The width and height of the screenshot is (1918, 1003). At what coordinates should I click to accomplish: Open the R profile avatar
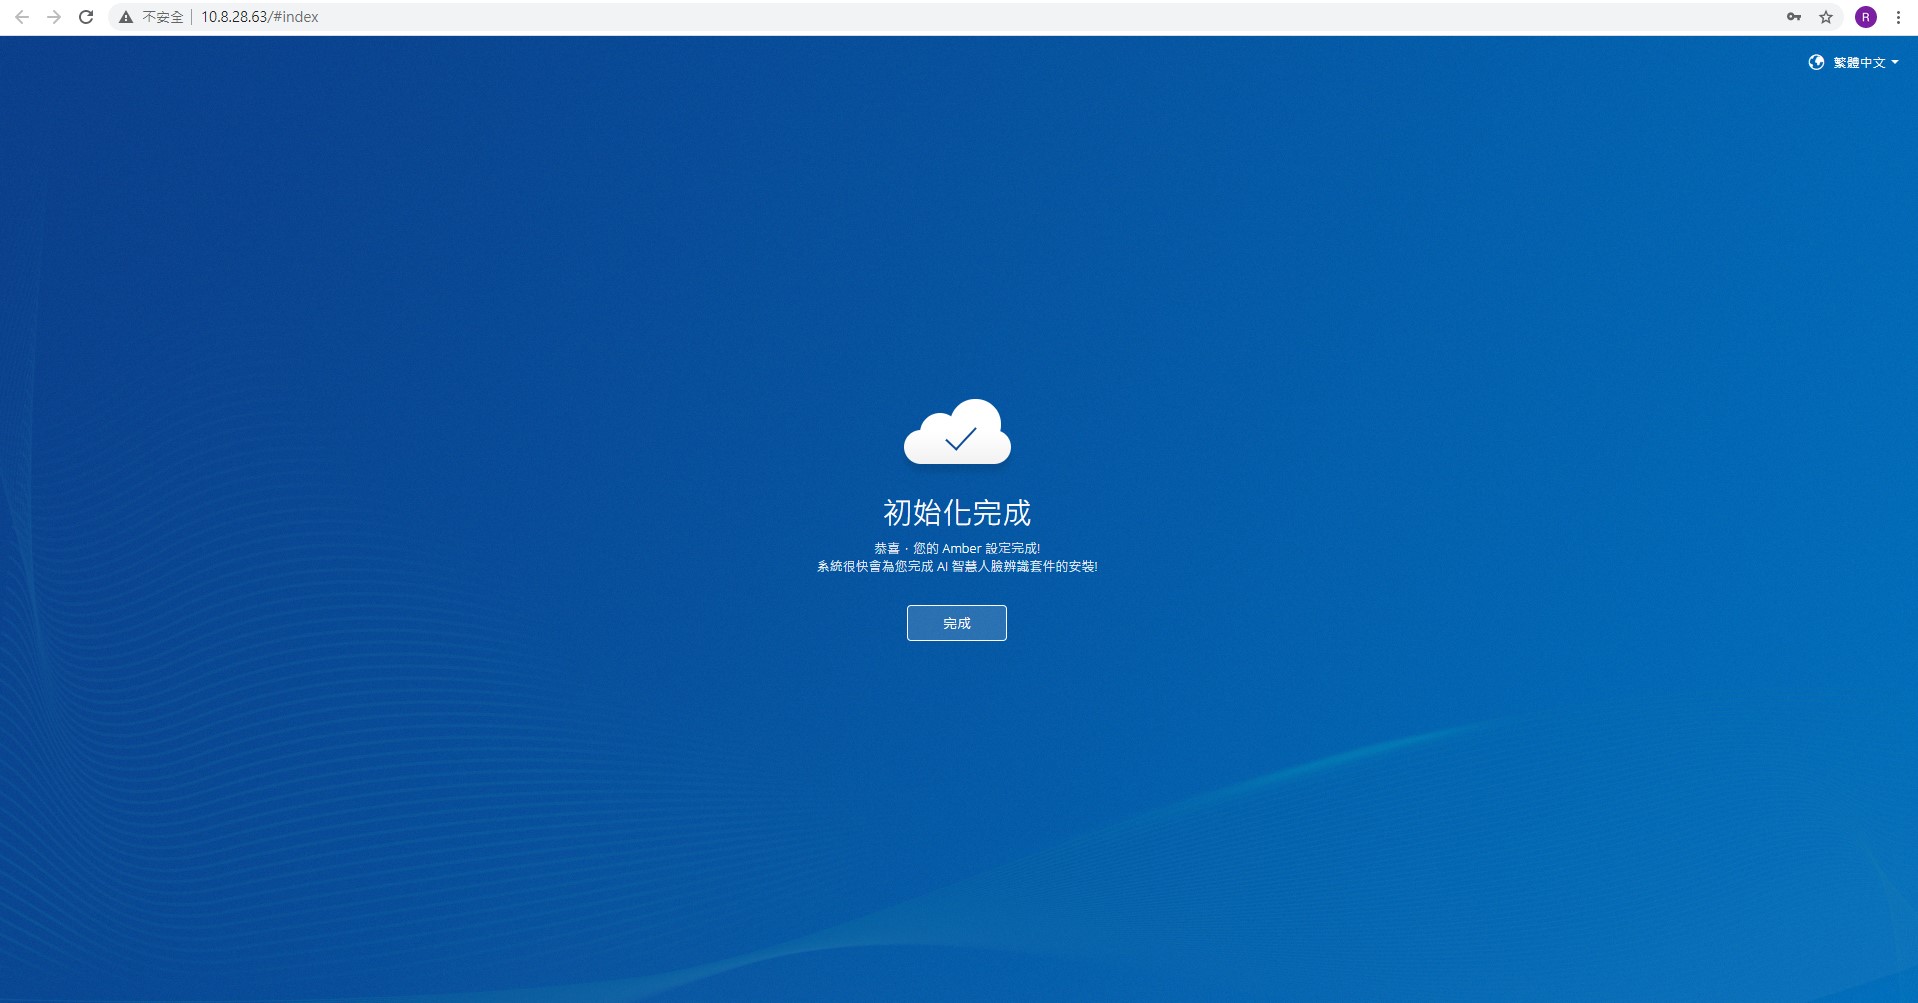click(x=1866, y=17)
